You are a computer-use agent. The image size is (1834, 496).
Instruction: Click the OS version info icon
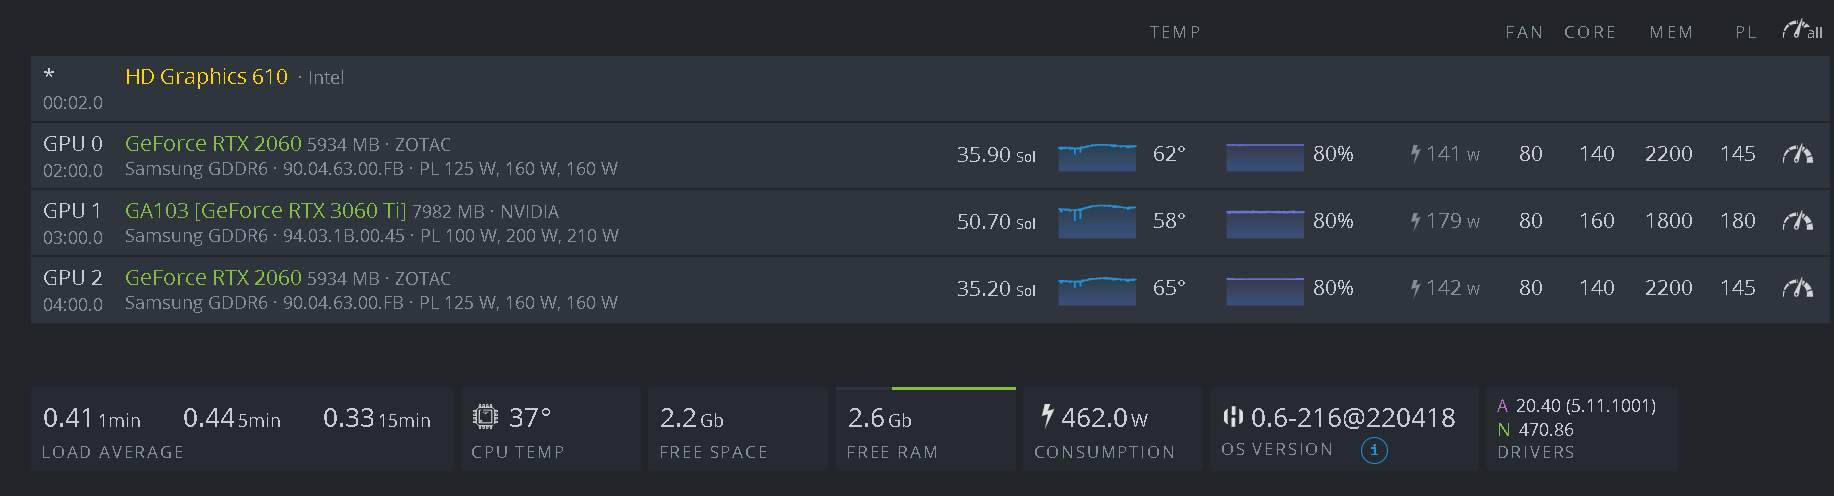click(x=1374, y=451)
